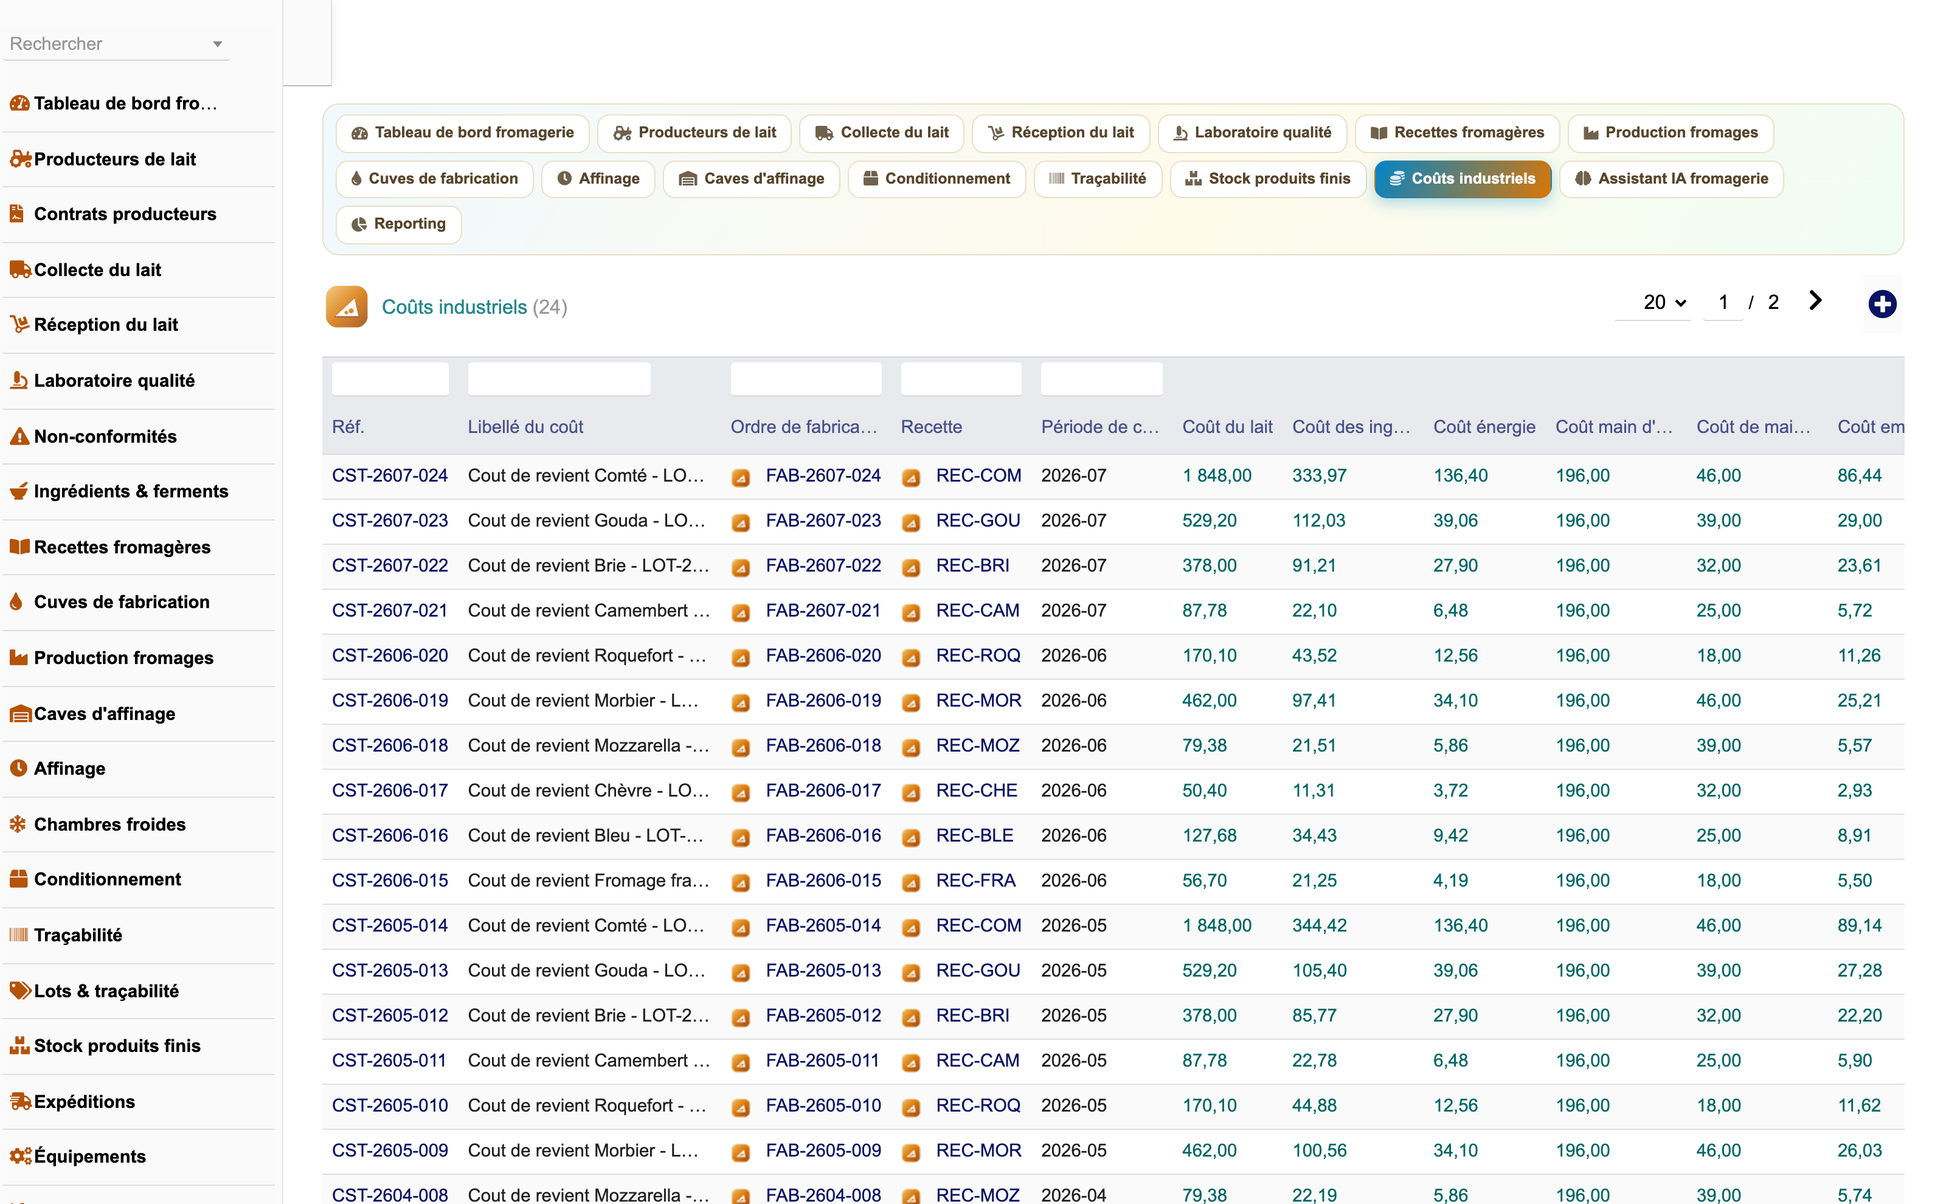Open record link CST-2607-024
The width and height of the screenshot is (1946, 1204).
(390, 476)
